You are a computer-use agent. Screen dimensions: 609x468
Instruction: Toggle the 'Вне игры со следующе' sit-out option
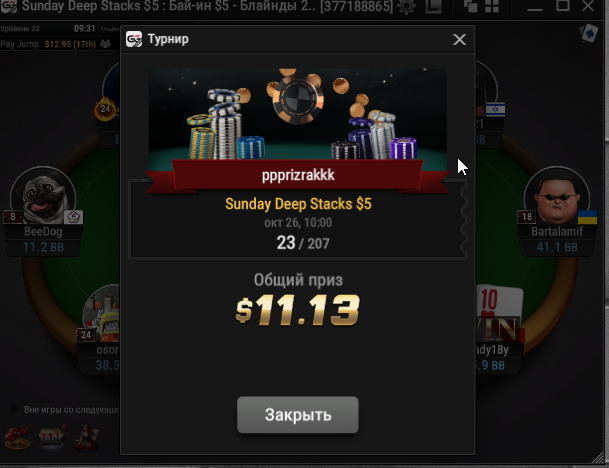pos(14,409)
